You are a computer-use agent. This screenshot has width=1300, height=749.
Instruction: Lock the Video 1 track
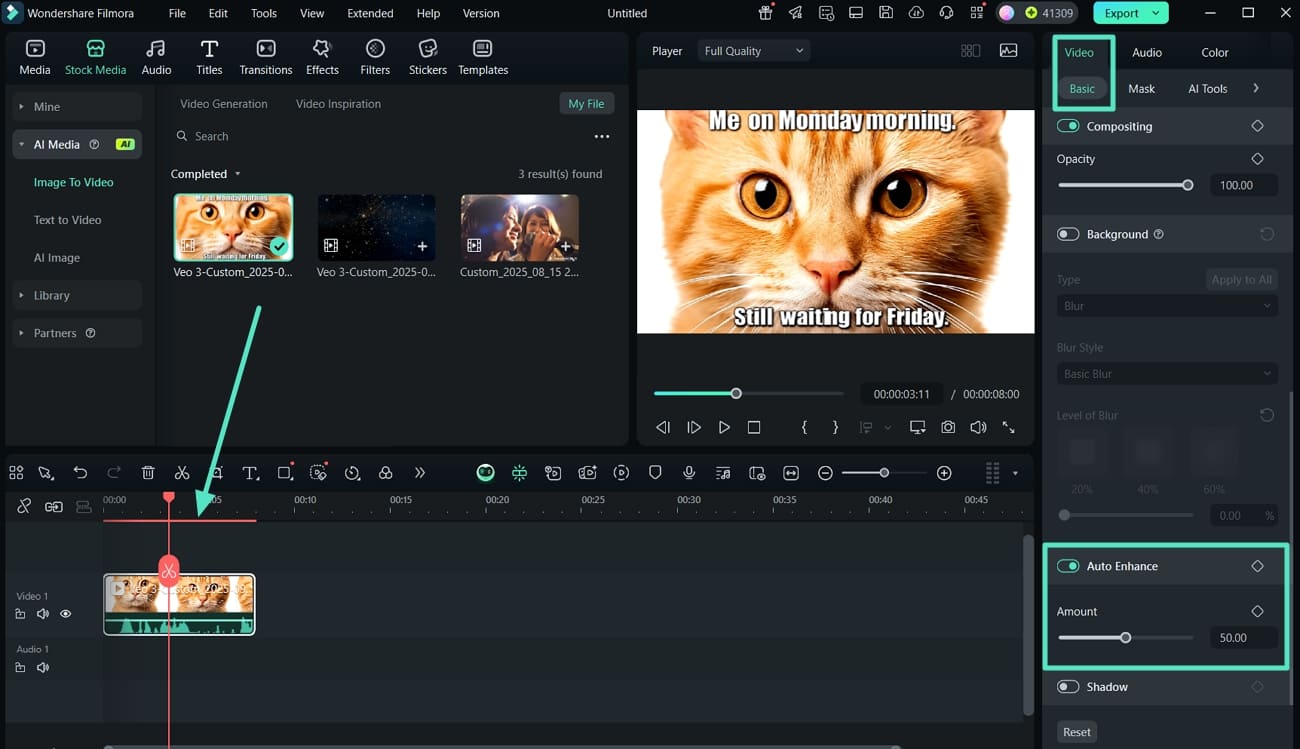coord(20,614)
